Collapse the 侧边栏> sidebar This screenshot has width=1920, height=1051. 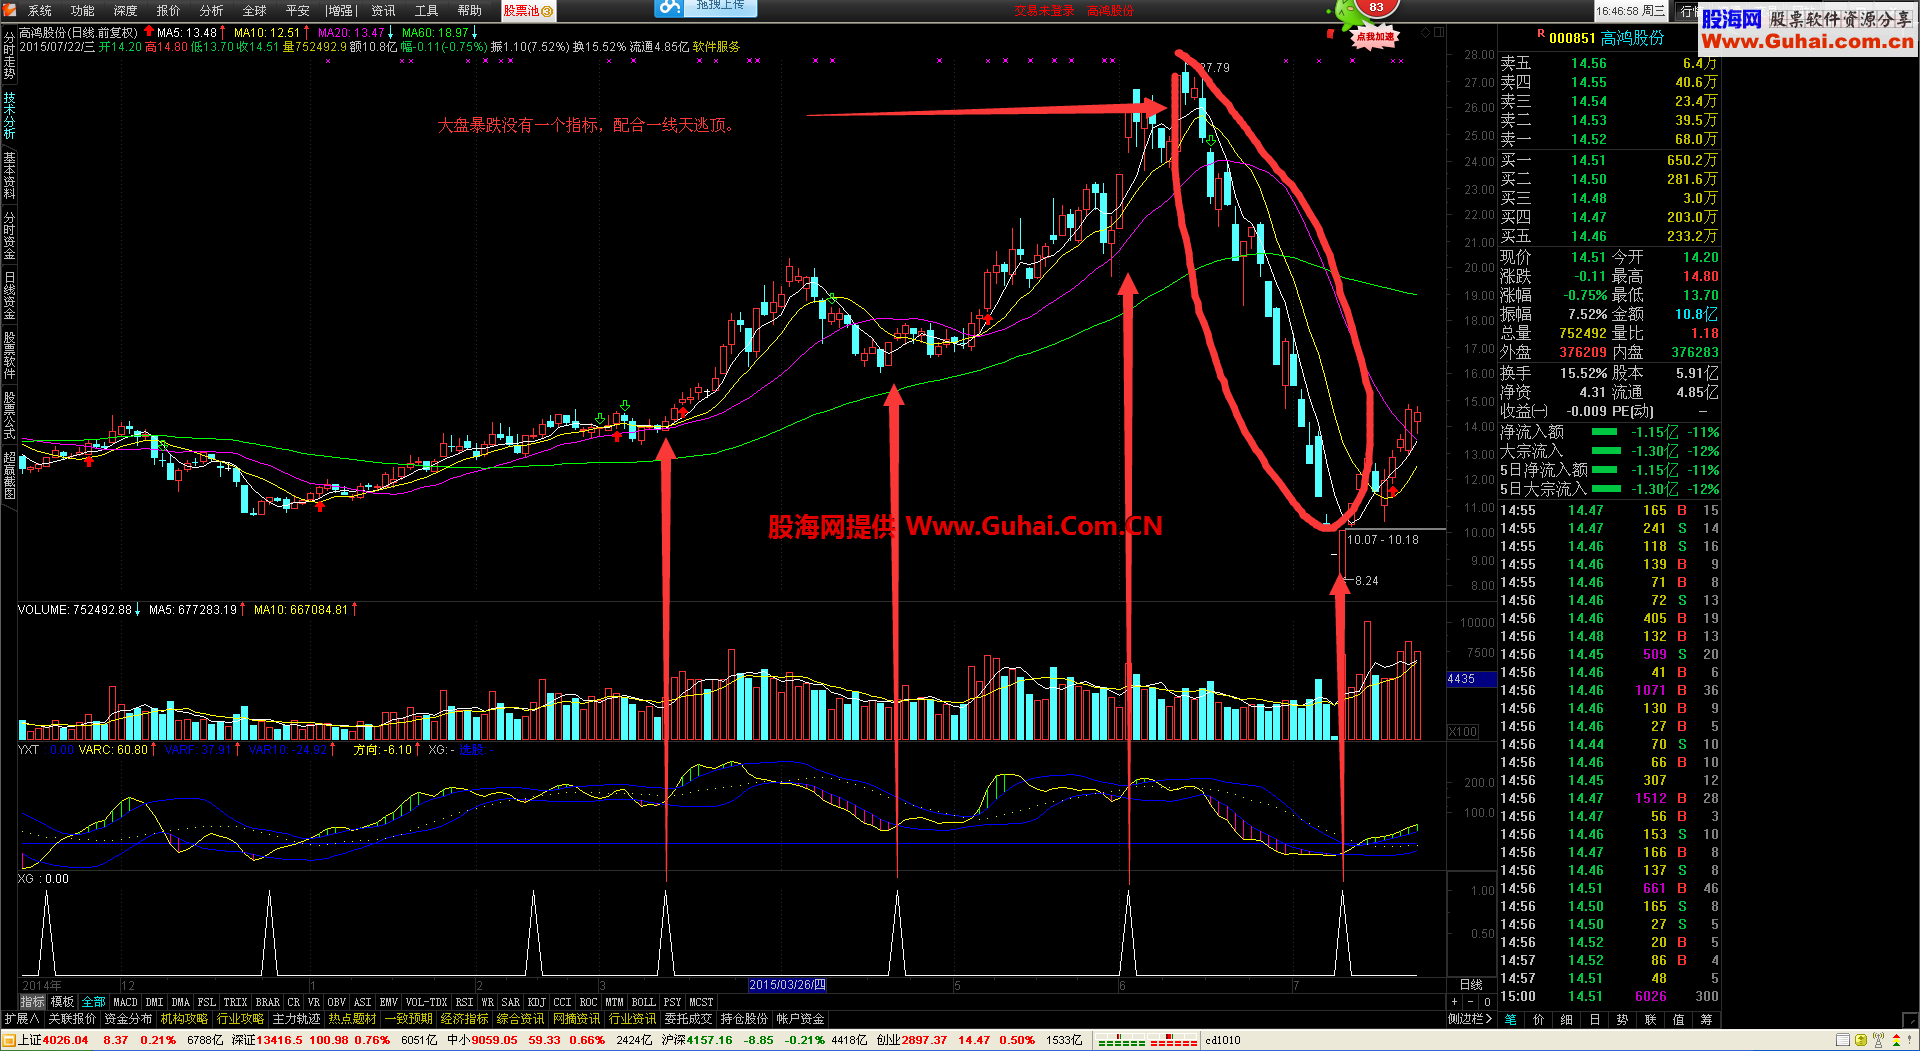click(x=1470, y=1019)
